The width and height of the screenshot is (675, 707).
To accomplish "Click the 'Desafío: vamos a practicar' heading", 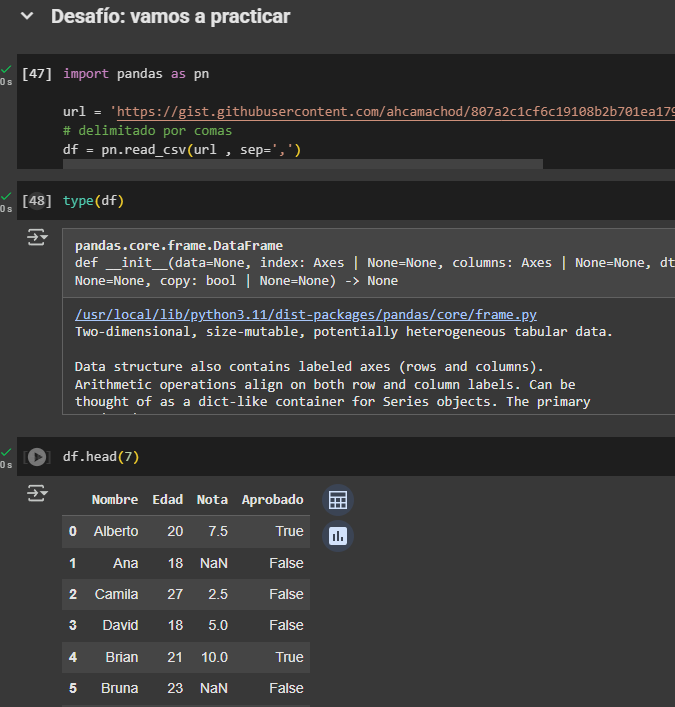I will [x=170, y=17].
